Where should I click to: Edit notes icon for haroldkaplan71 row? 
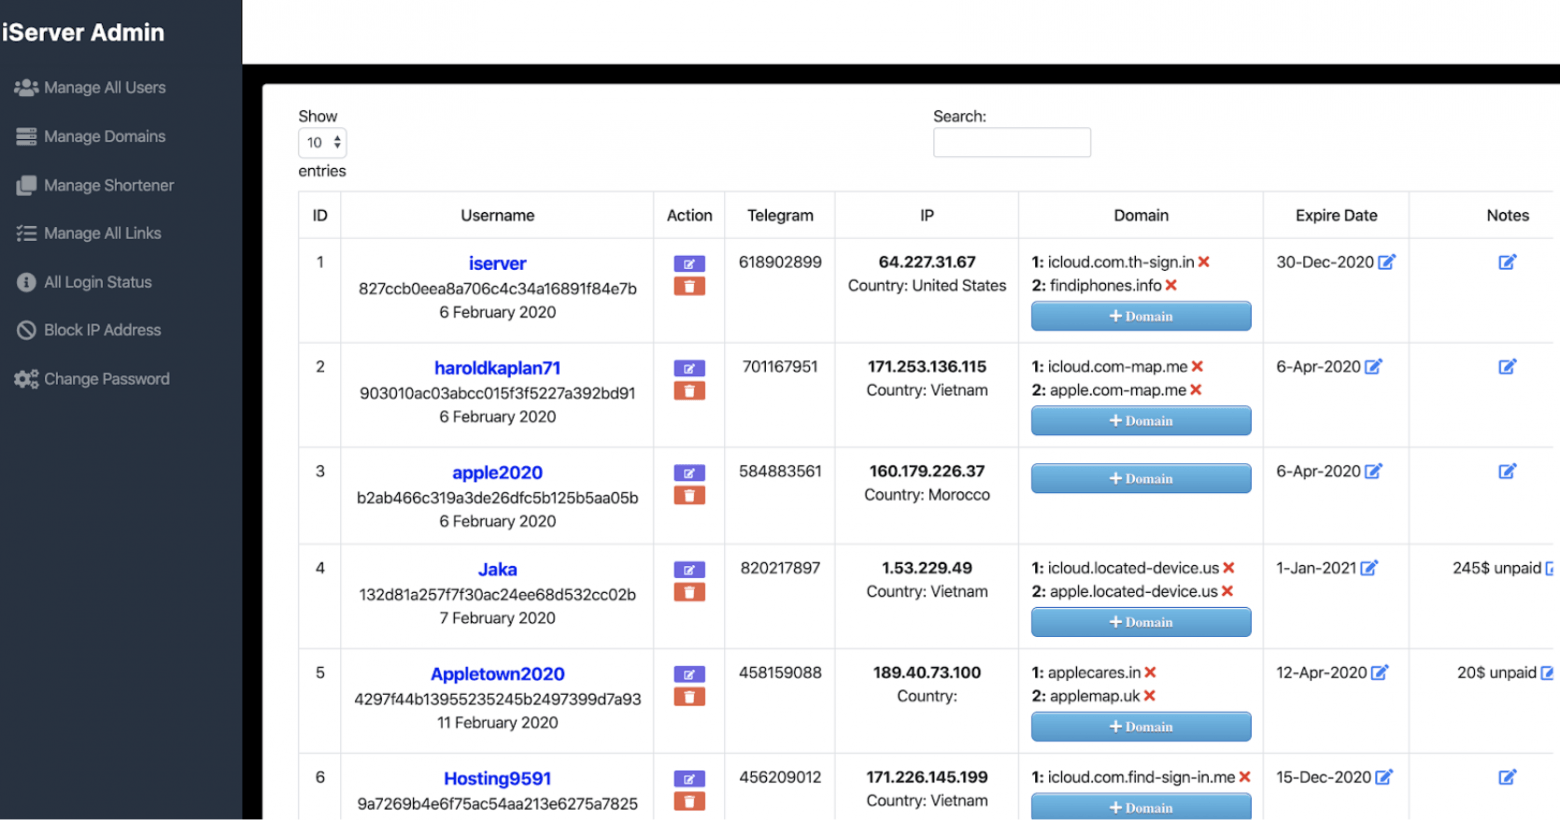[x=1507, y=367]
